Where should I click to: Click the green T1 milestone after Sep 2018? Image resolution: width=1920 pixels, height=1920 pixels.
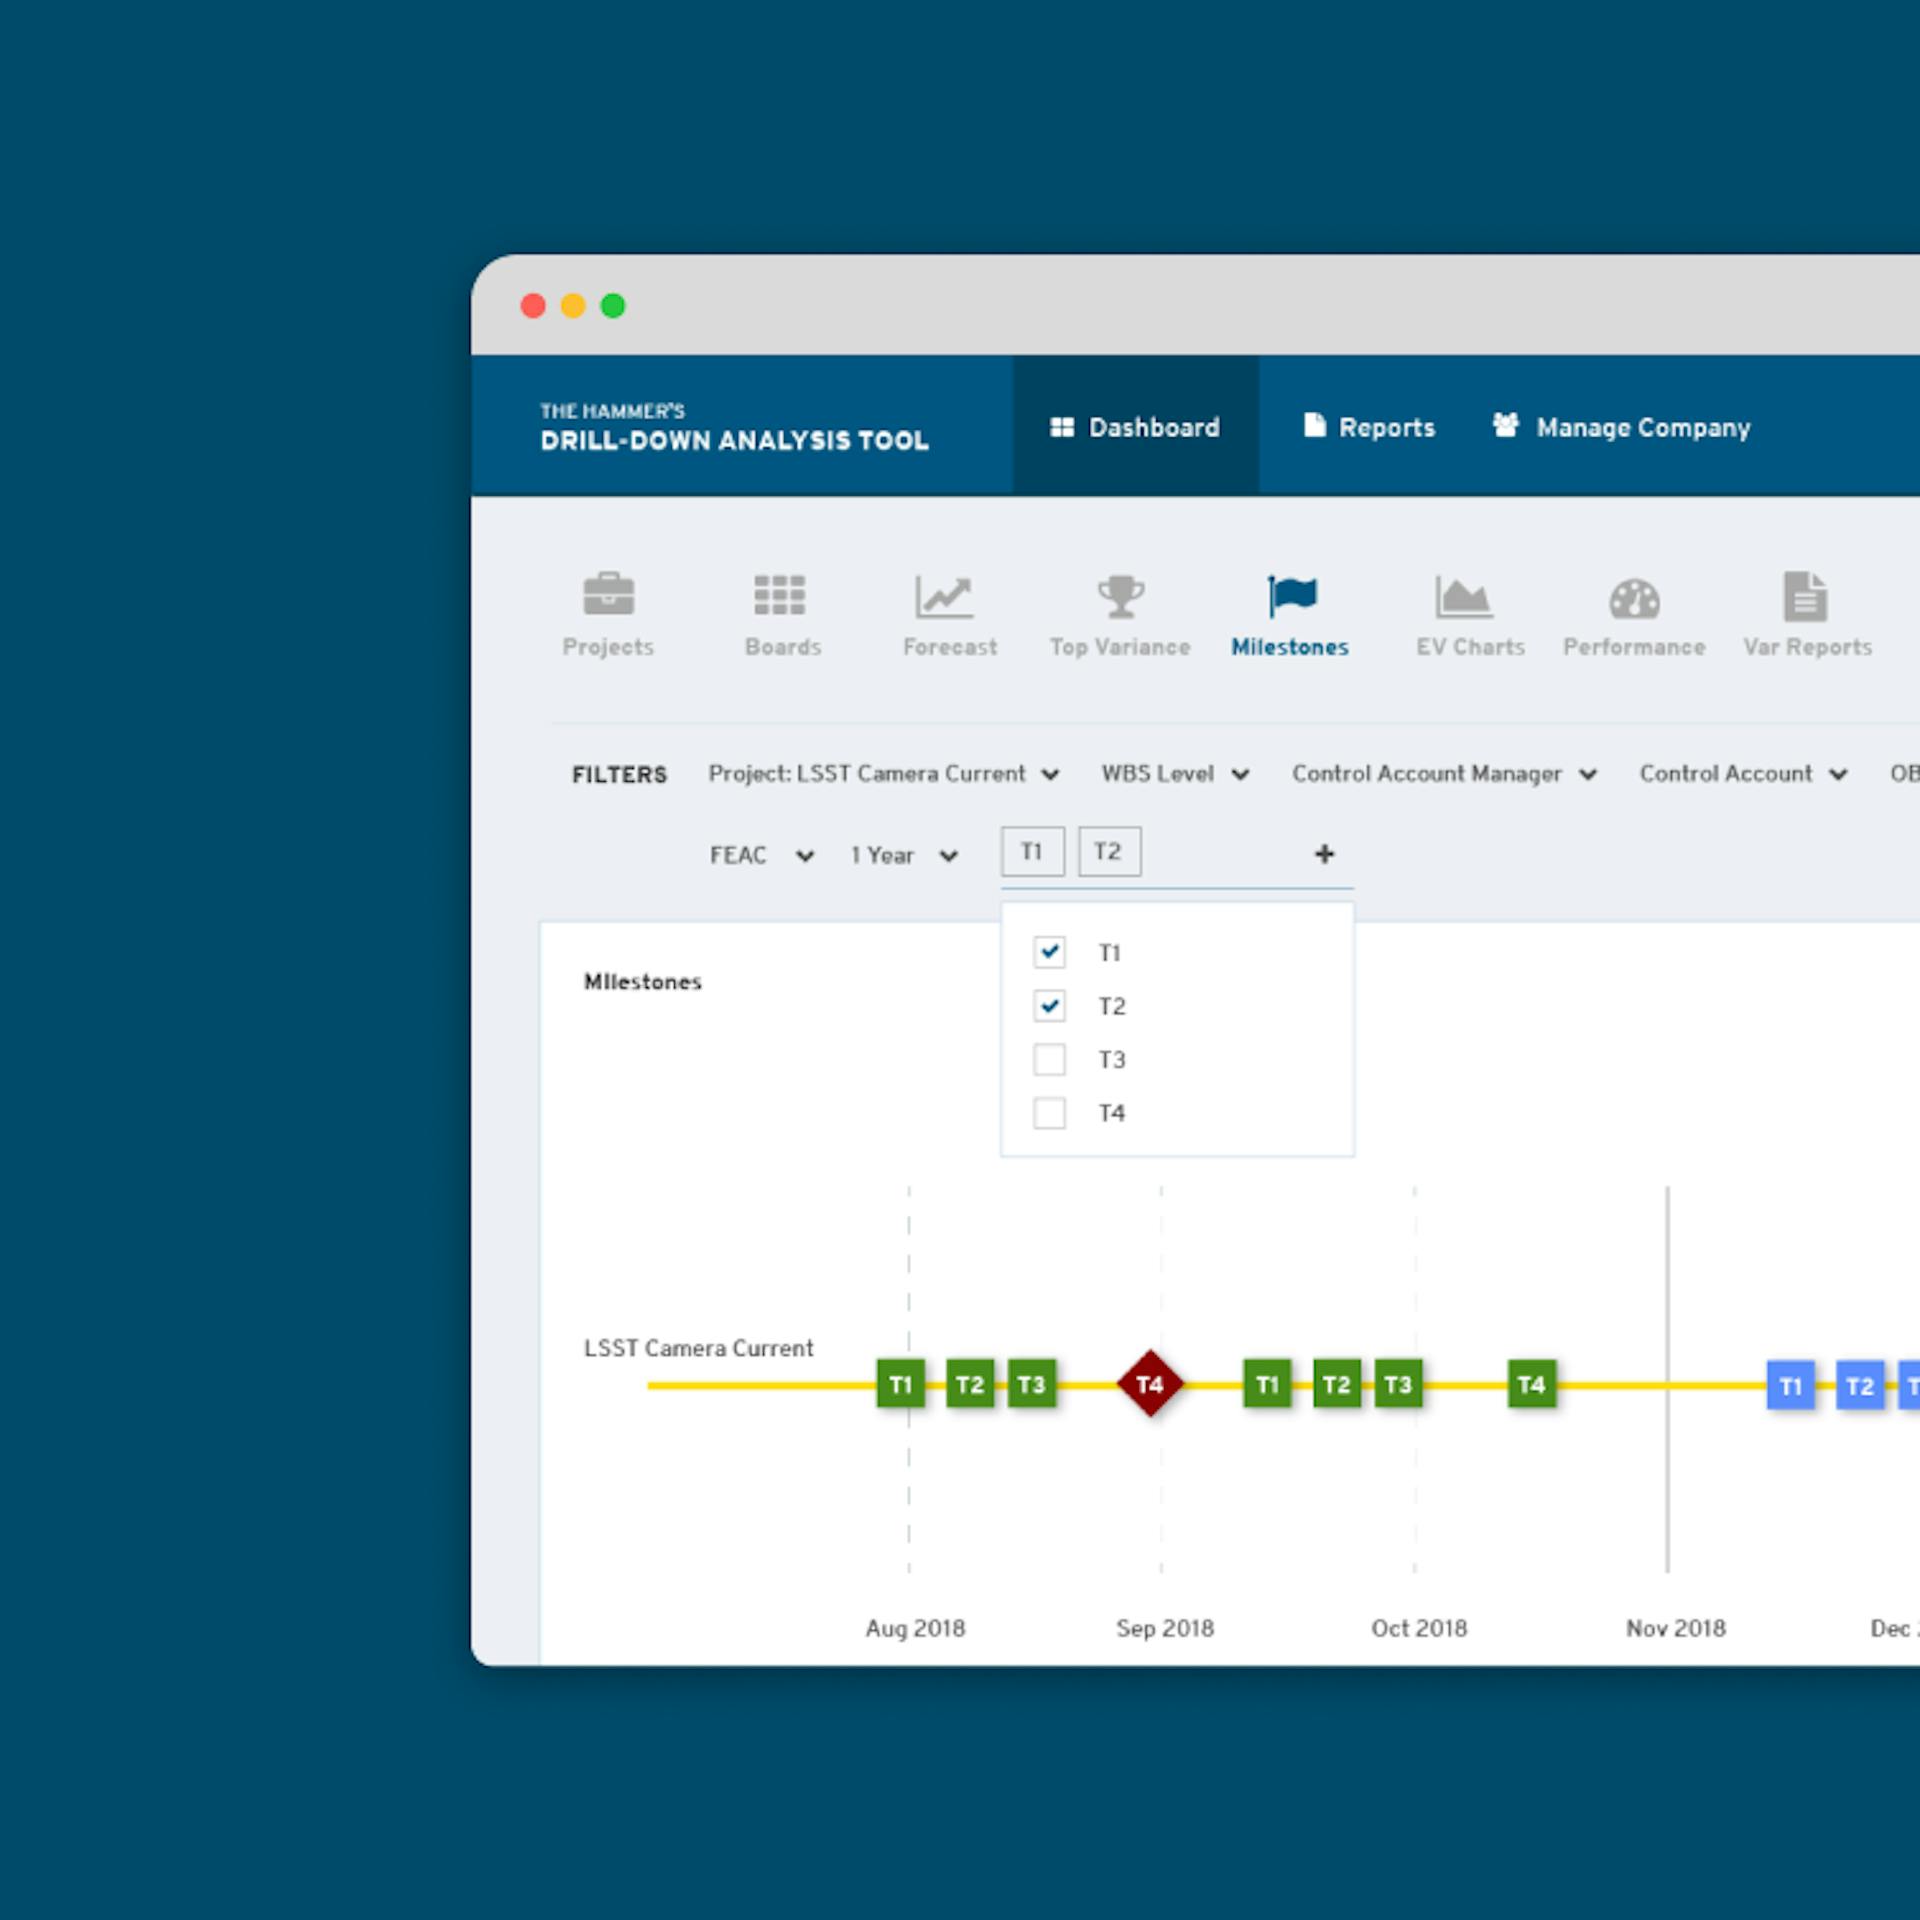[1267, 1384]
